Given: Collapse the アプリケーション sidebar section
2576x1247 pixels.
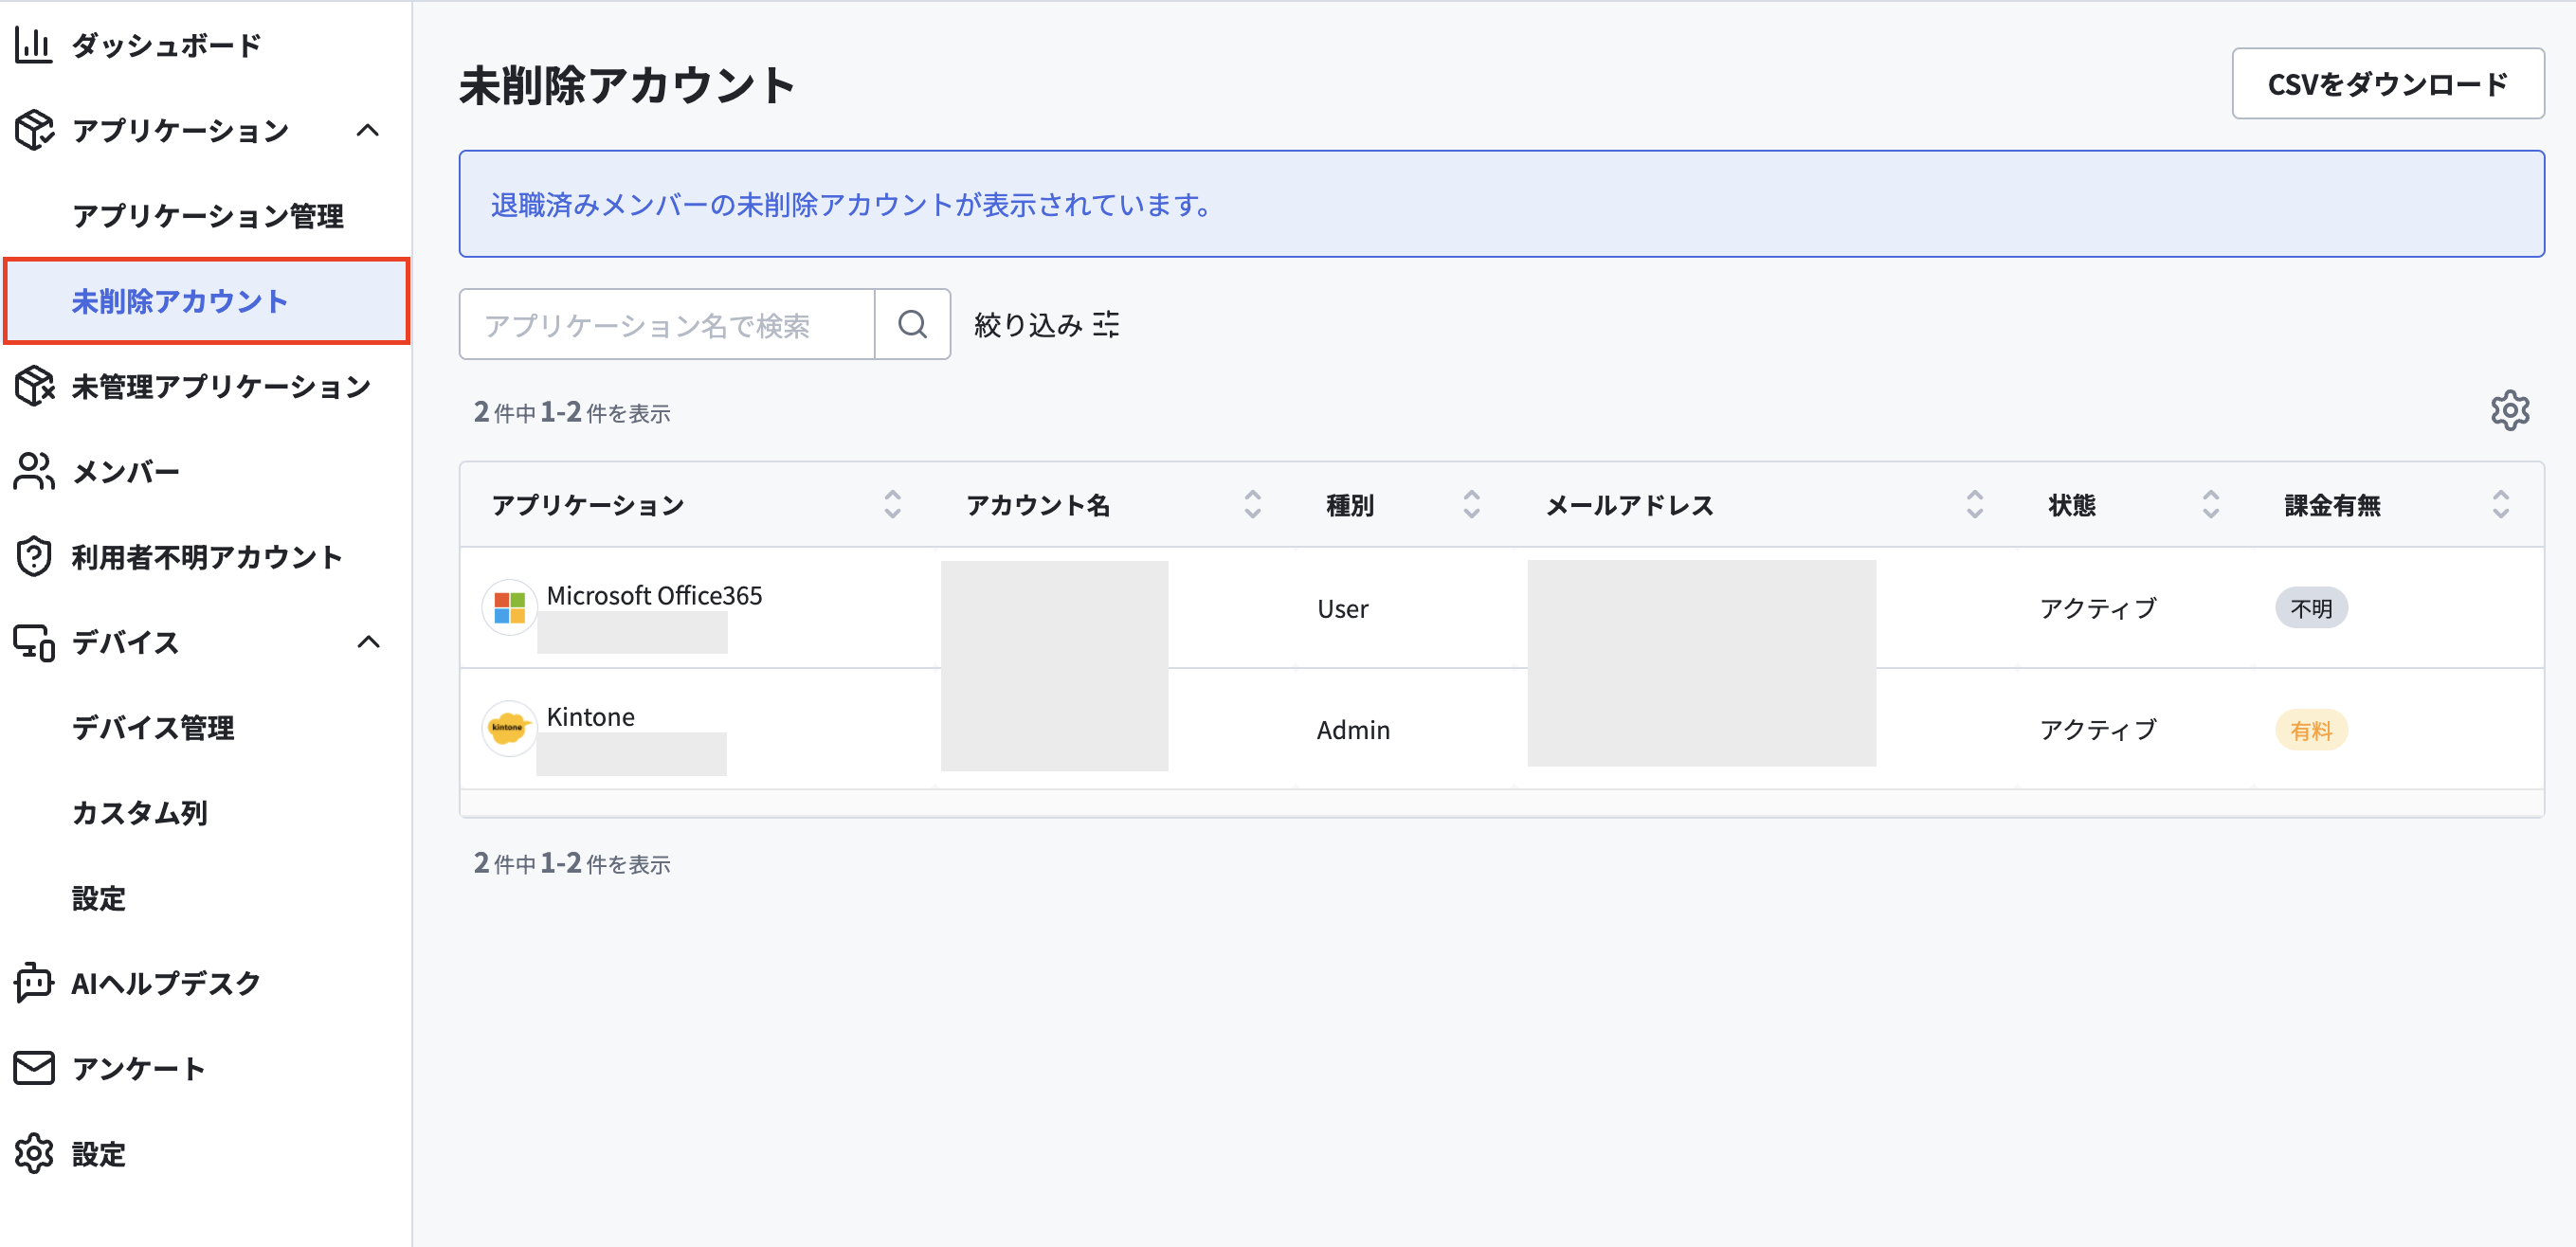Looking at the screenshot, I should tap(368, 130).
